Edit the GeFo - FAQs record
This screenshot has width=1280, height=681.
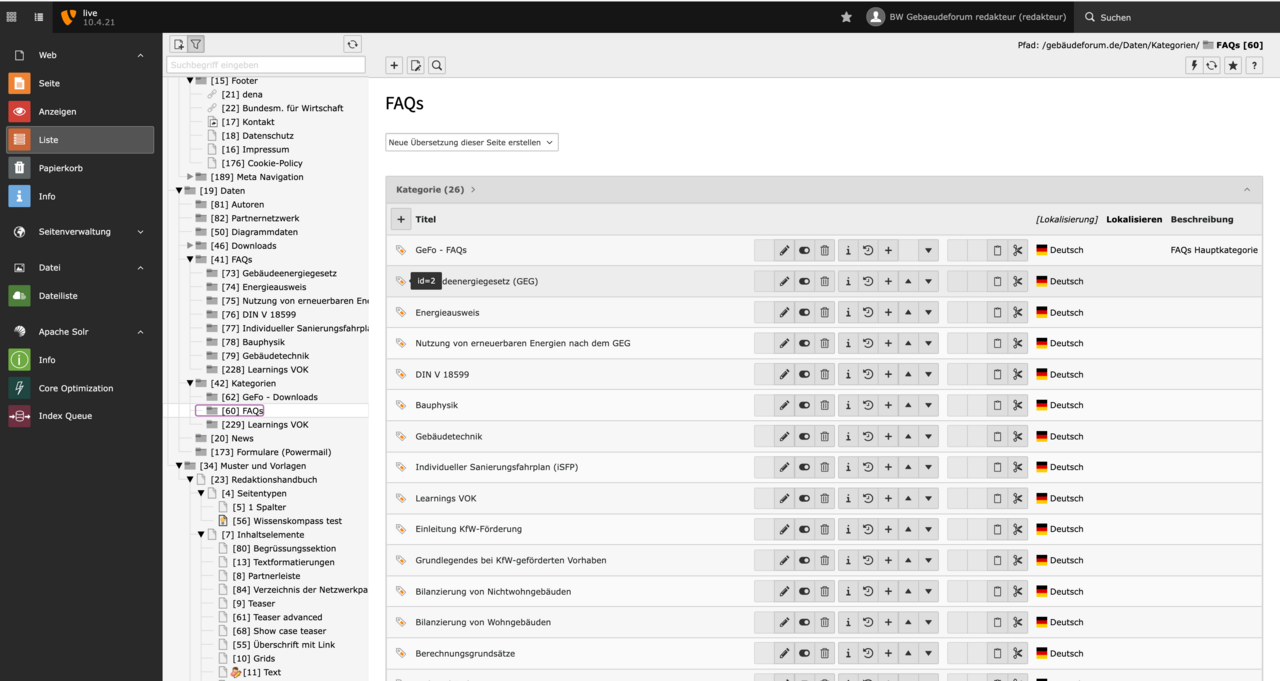(x=784, y=250)
